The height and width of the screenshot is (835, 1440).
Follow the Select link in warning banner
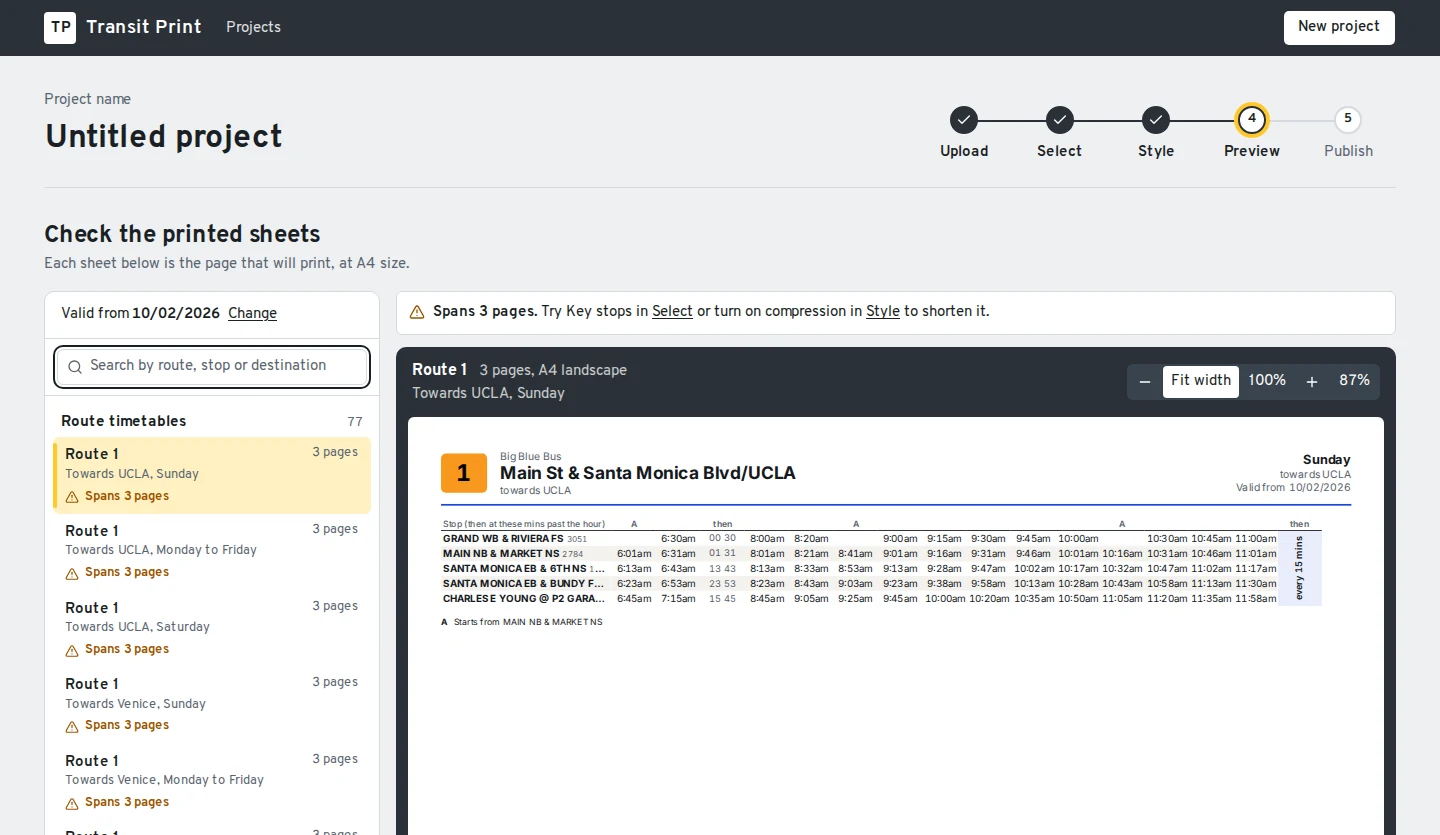point(672,312)
